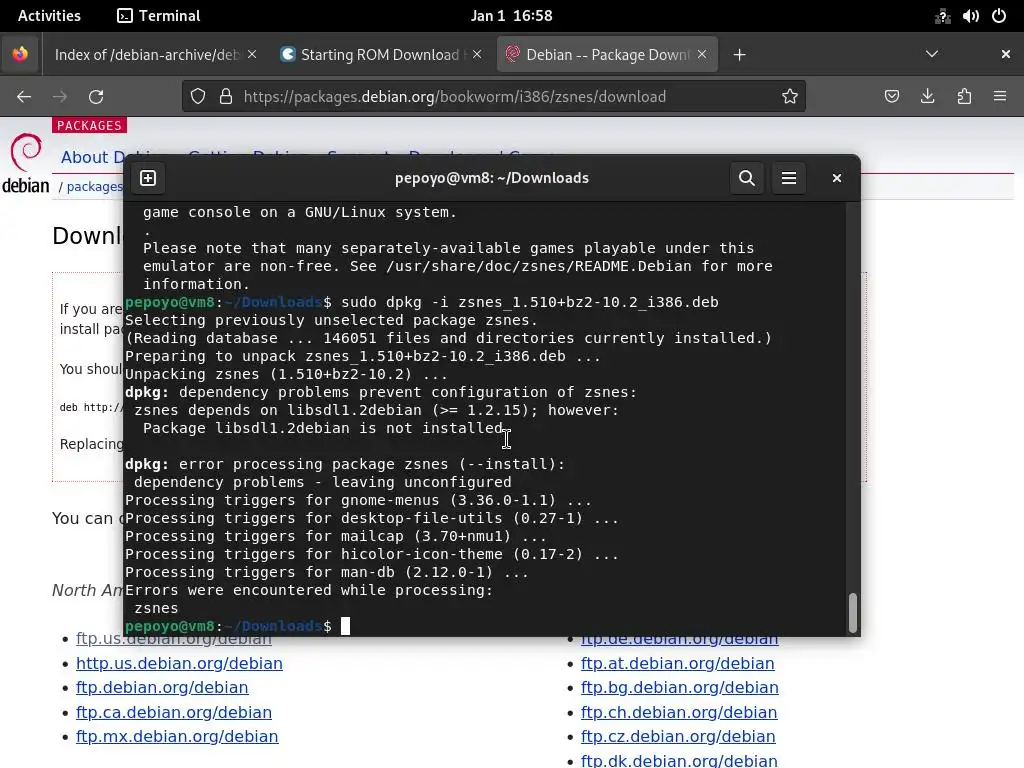Screen dimensions: 1024x768
Task: Open the ftp.debian.org/debian mirror link
Action: pos(162,687)
